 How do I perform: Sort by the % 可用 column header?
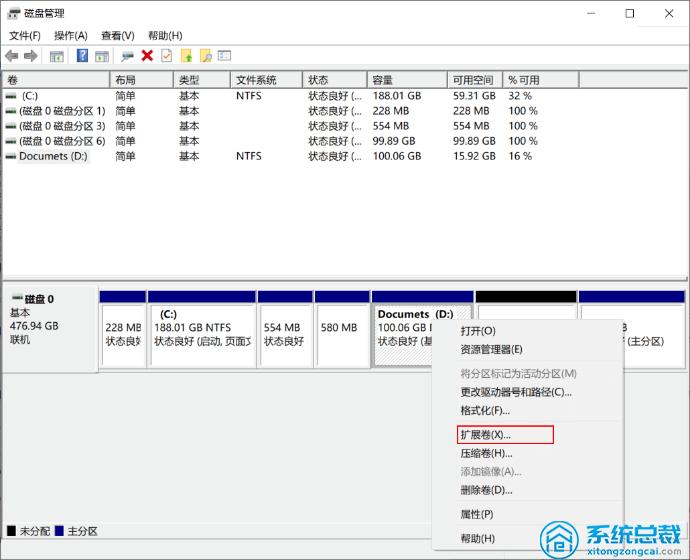pos(541,80)
